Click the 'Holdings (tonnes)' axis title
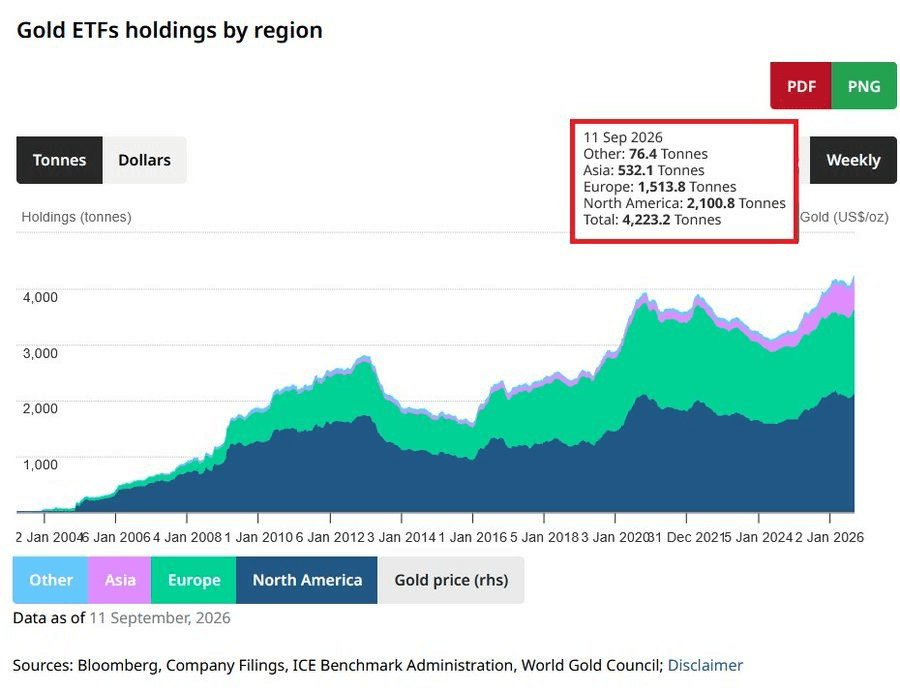 (76, 217)
